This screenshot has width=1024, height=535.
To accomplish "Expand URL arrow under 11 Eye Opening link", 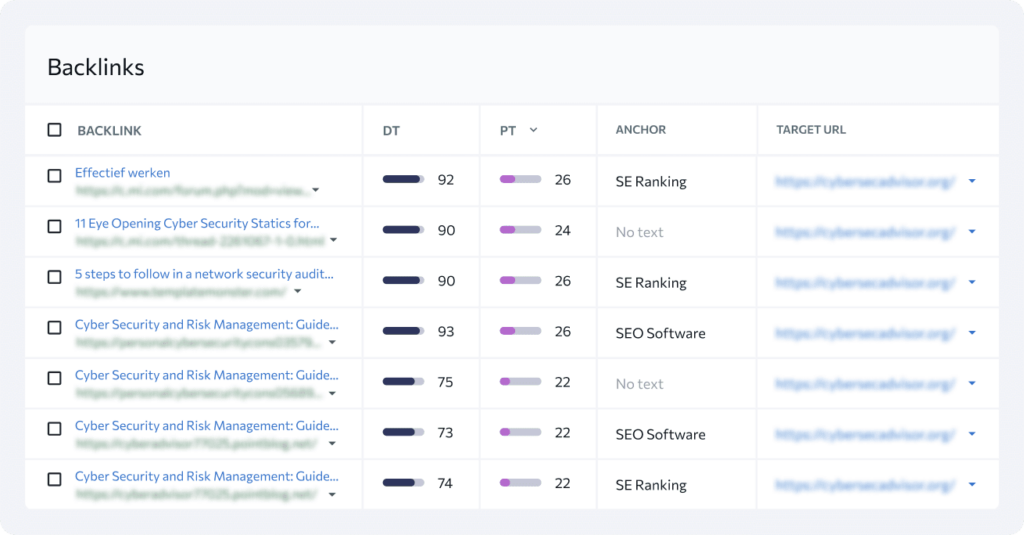I will pyautogui.click(x=333, y=240).
